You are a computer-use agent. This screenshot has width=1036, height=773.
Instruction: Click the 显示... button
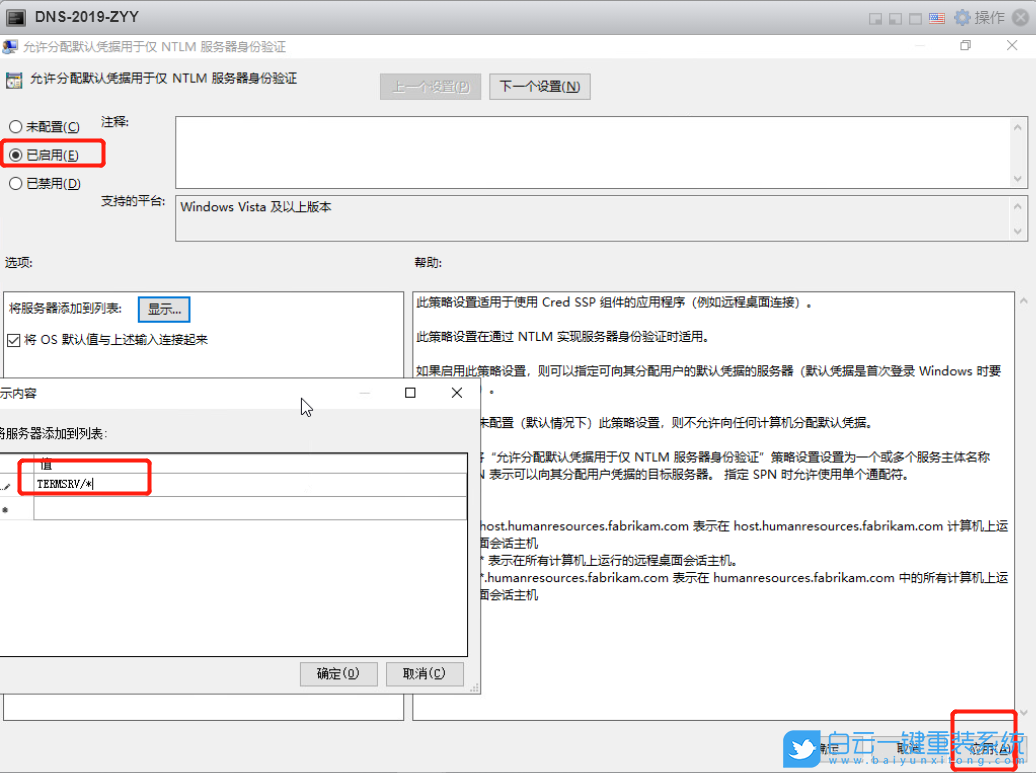click(163, 309)
